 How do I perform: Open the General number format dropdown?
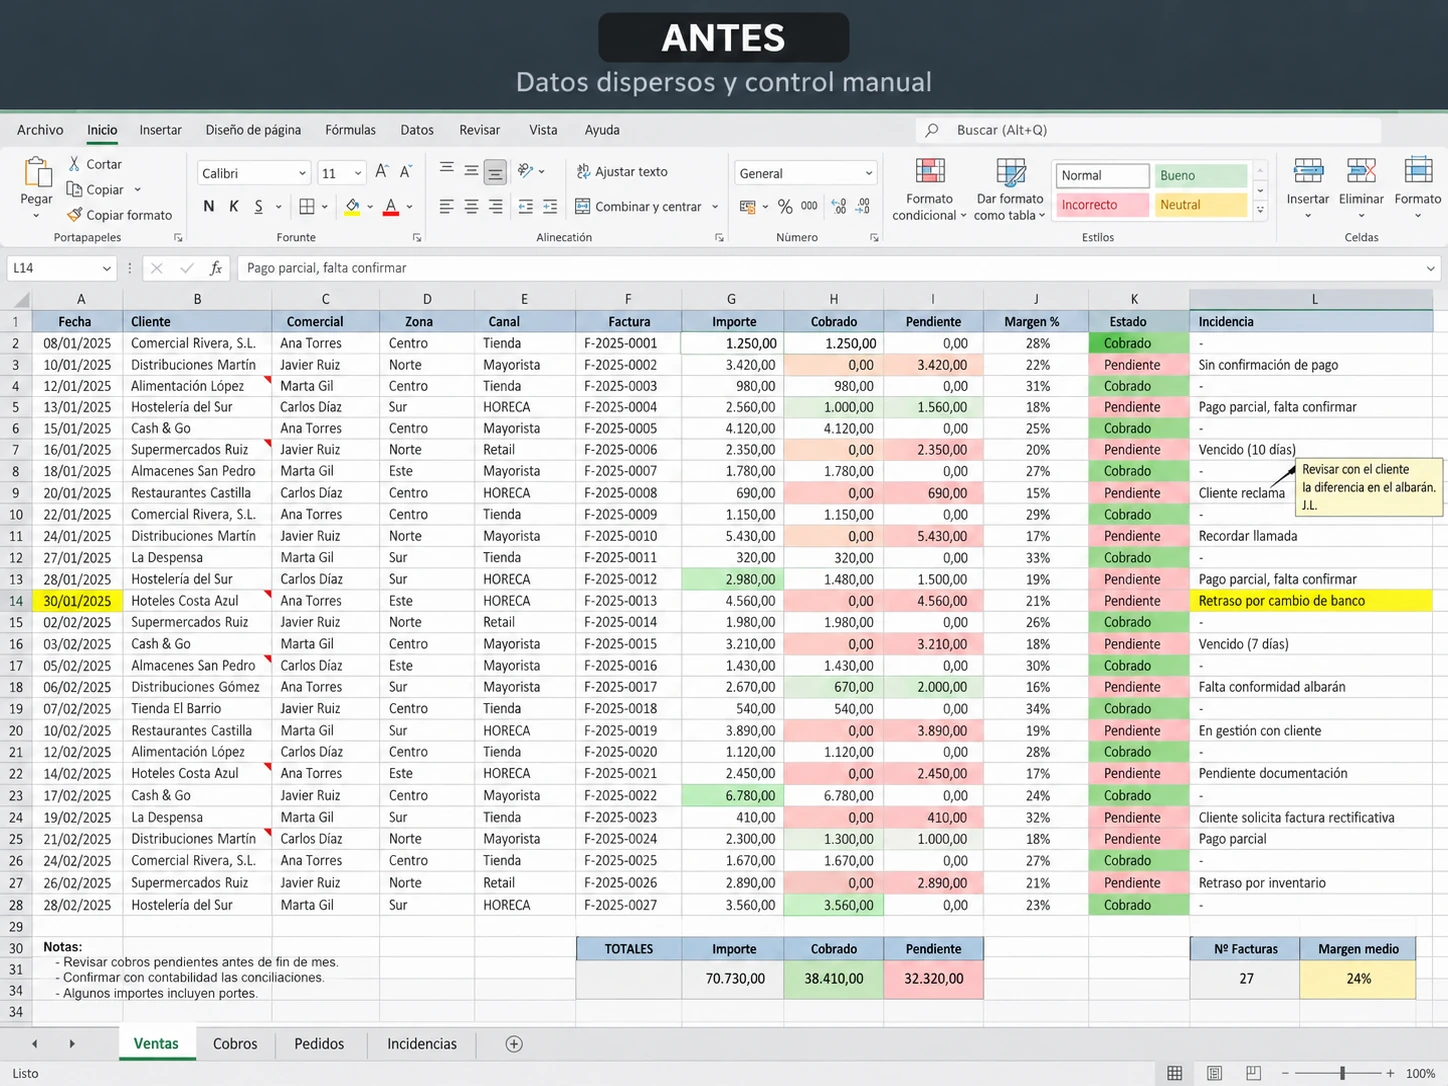point(868,173)
